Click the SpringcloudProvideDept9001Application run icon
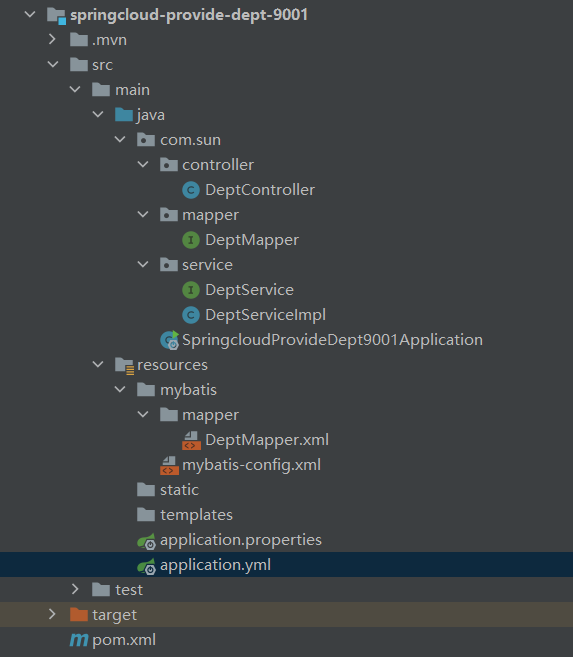573x657 pixels. point(170,340)
